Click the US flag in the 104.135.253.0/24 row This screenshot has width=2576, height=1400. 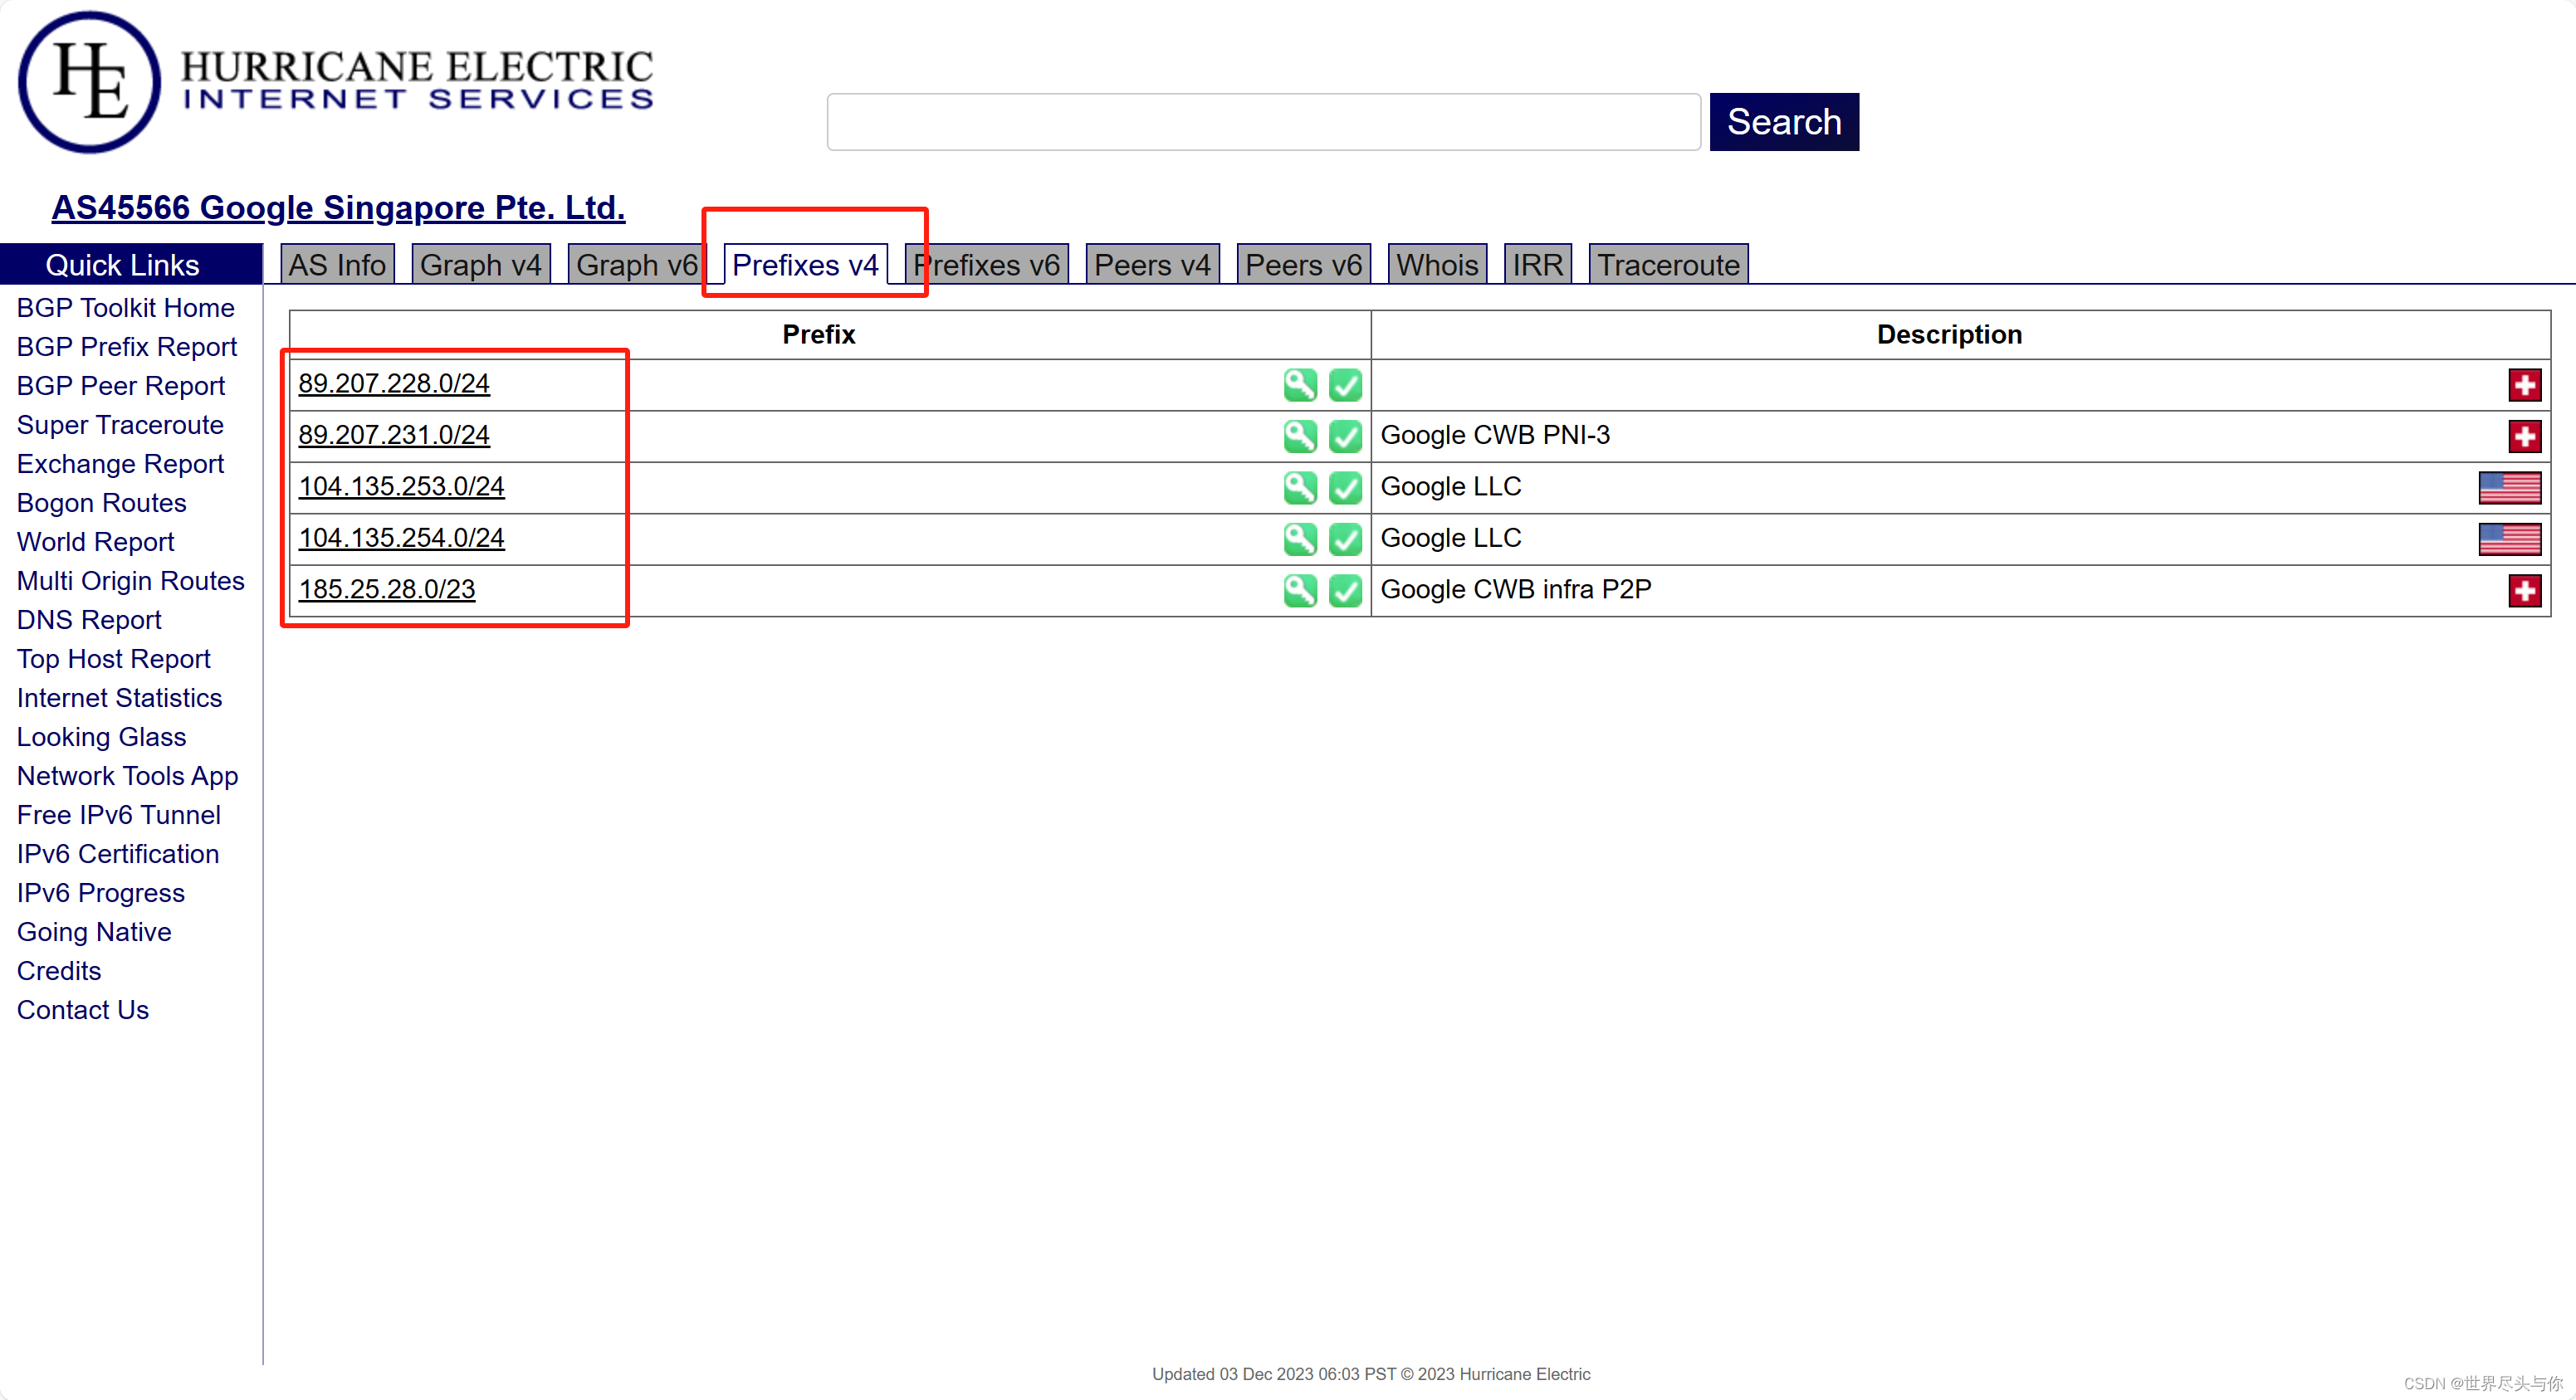coord(2510,488)
